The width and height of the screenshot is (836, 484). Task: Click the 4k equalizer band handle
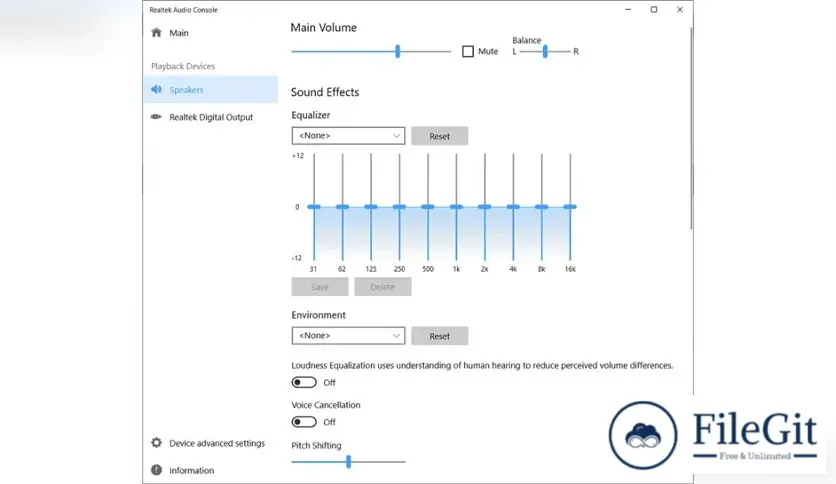click(x=513, y=207)
